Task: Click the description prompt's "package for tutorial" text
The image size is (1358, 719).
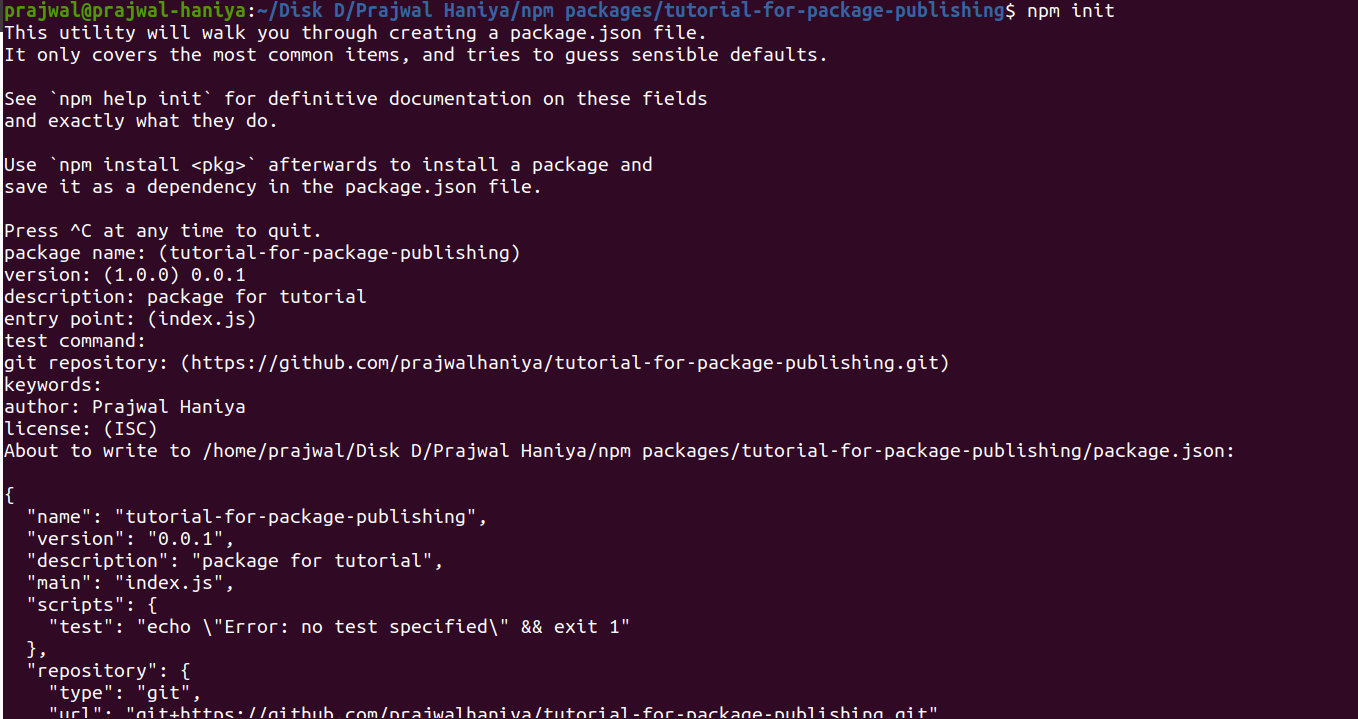Action: tap(257, 297)
